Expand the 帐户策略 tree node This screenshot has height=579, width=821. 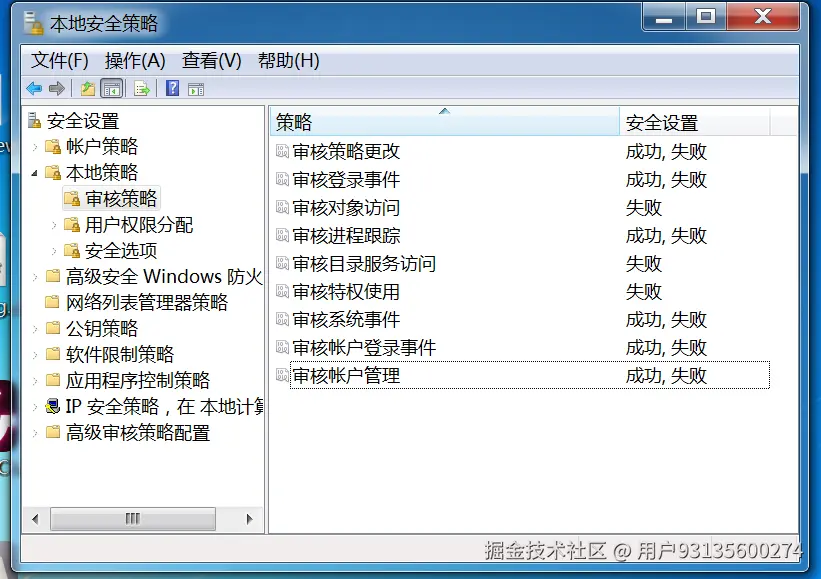[37, 146]
